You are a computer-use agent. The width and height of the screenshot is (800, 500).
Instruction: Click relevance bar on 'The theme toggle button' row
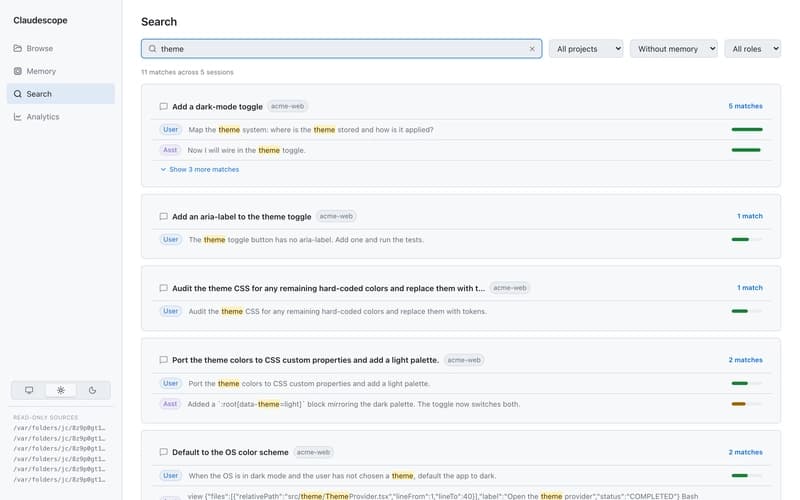point(747,240)
